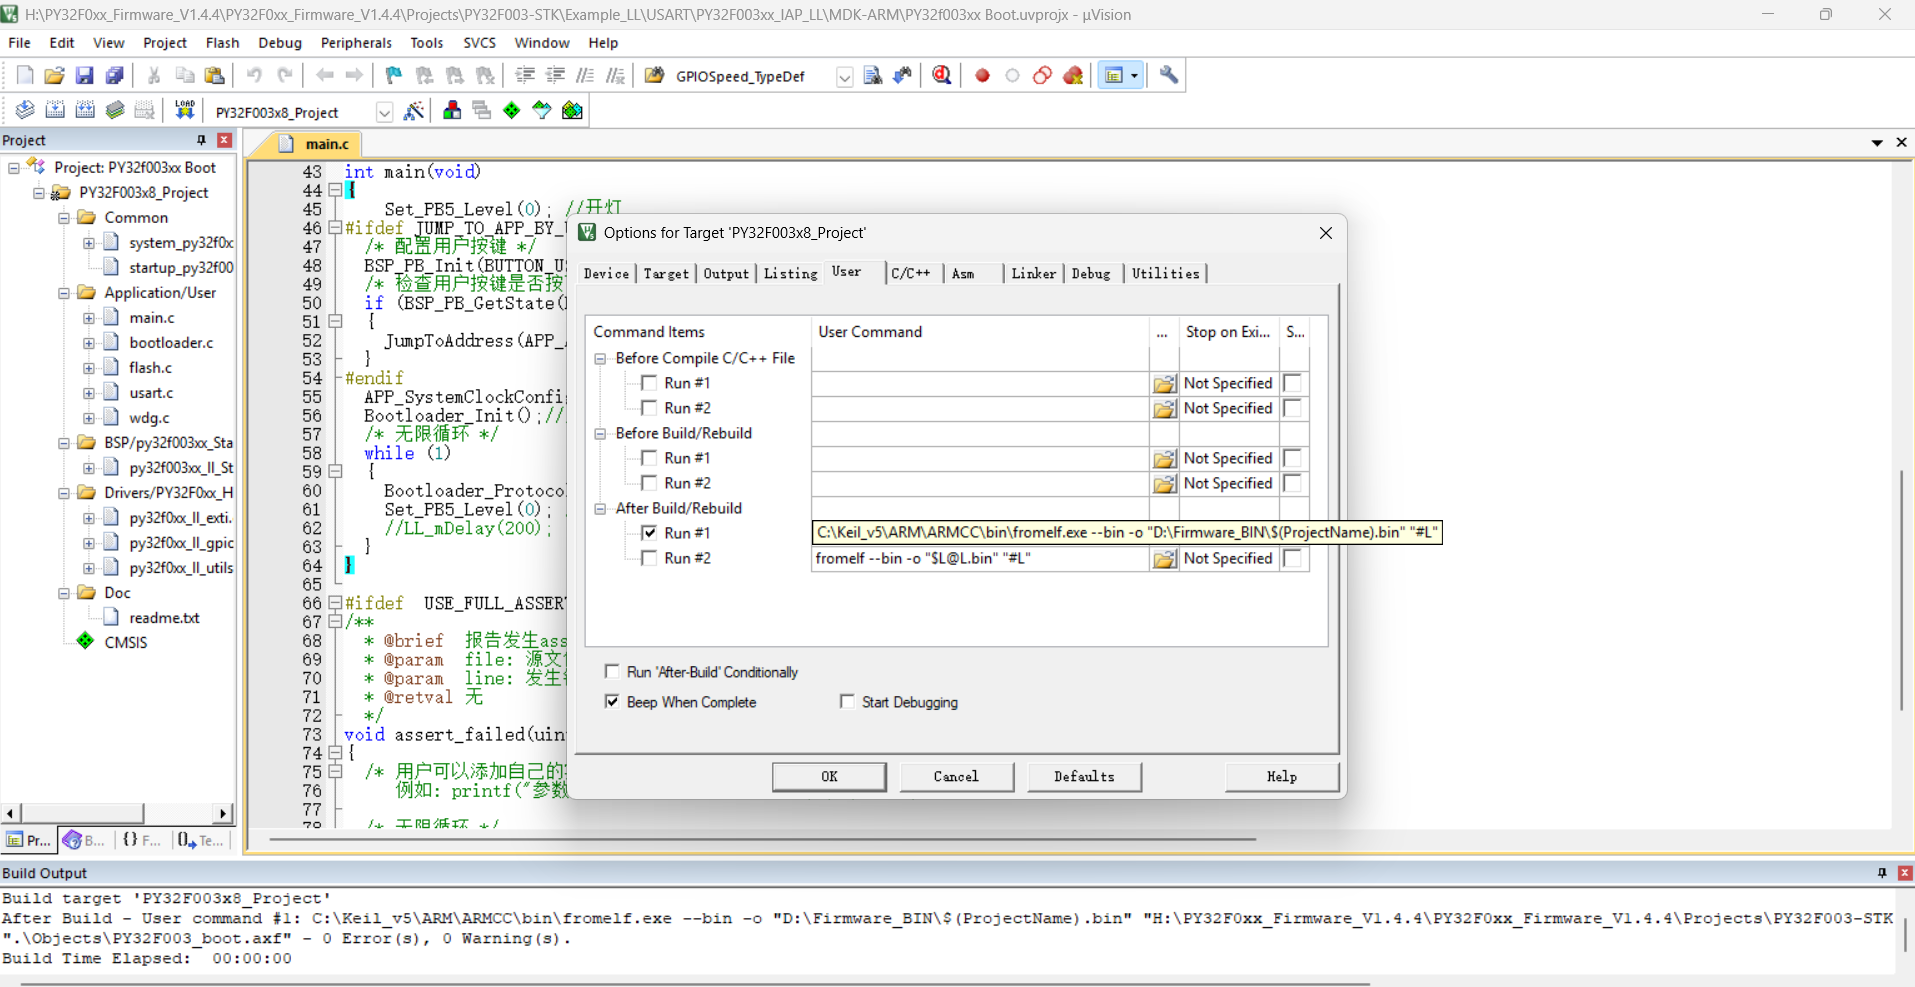Click the Download LOAD icon
This screenshot has height=987, width=1915.
tap(184, 110)
